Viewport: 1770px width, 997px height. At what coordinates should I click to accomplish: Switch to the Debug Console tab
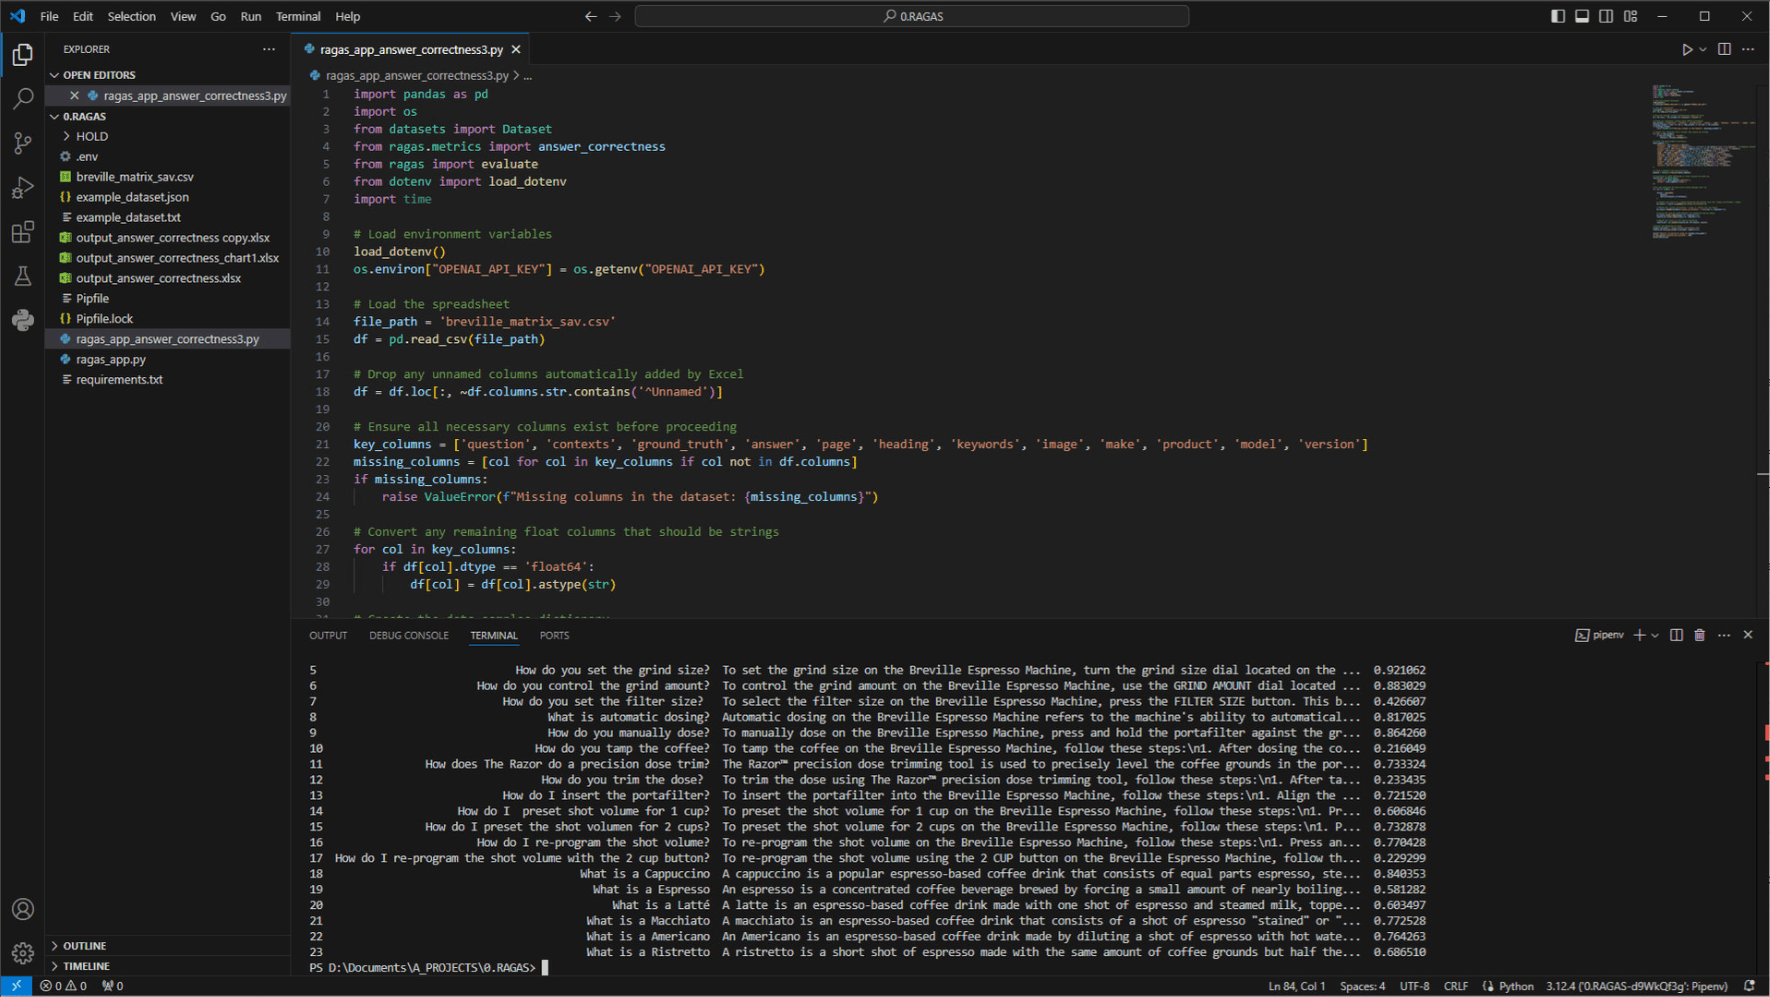click(409, 636)
